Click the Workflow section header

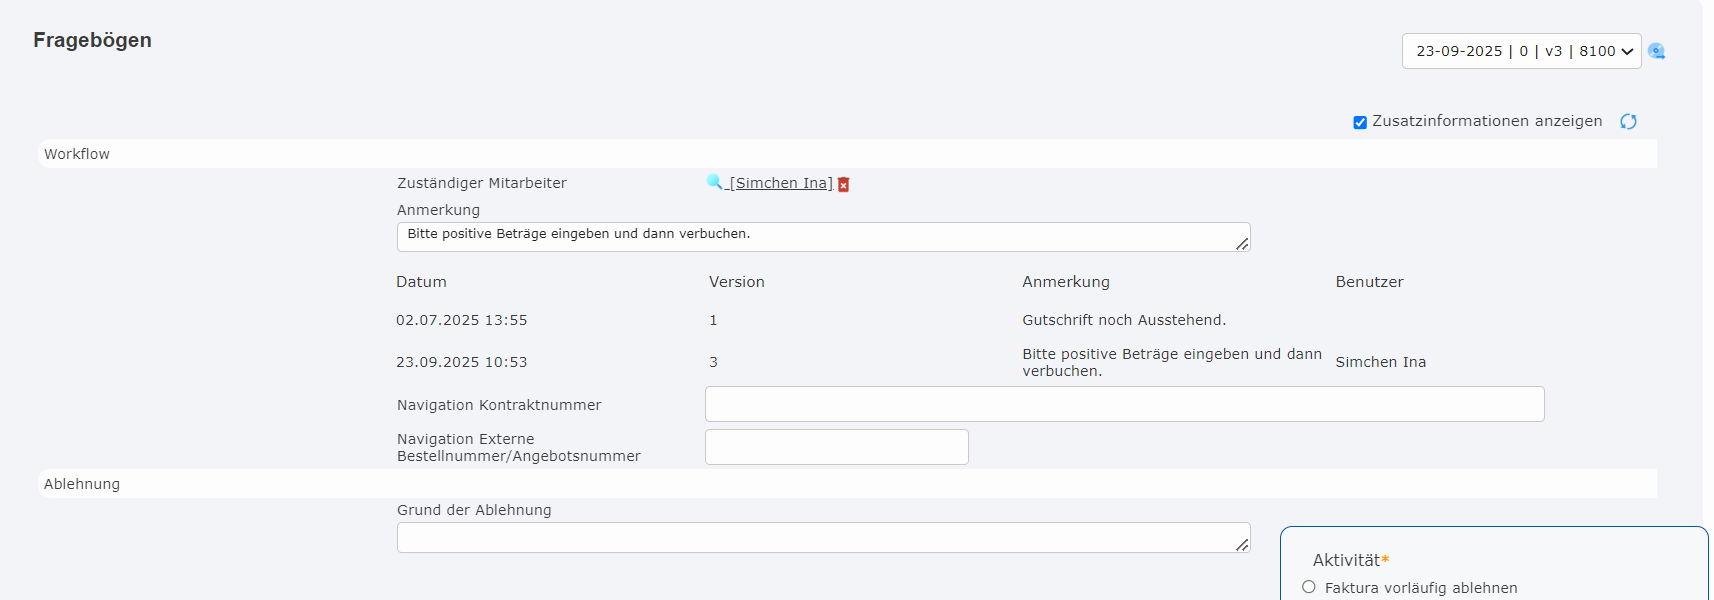pos(77,154)
